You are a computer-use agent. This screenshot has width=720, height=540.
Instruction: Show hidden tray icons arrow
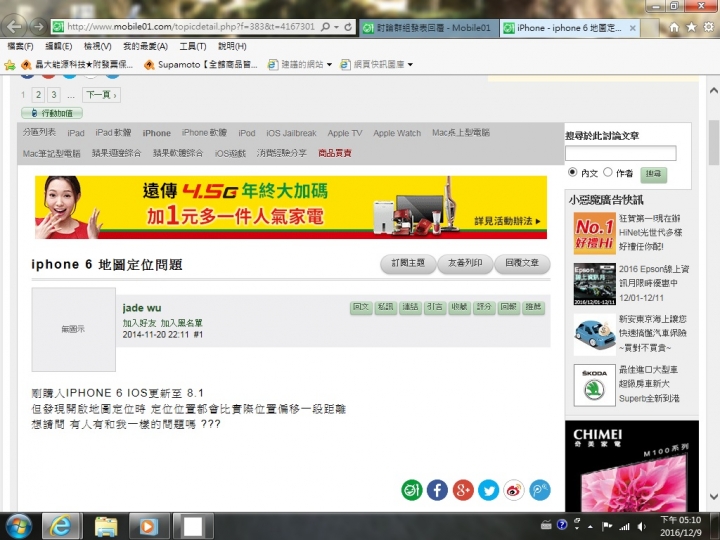point(590,527)
